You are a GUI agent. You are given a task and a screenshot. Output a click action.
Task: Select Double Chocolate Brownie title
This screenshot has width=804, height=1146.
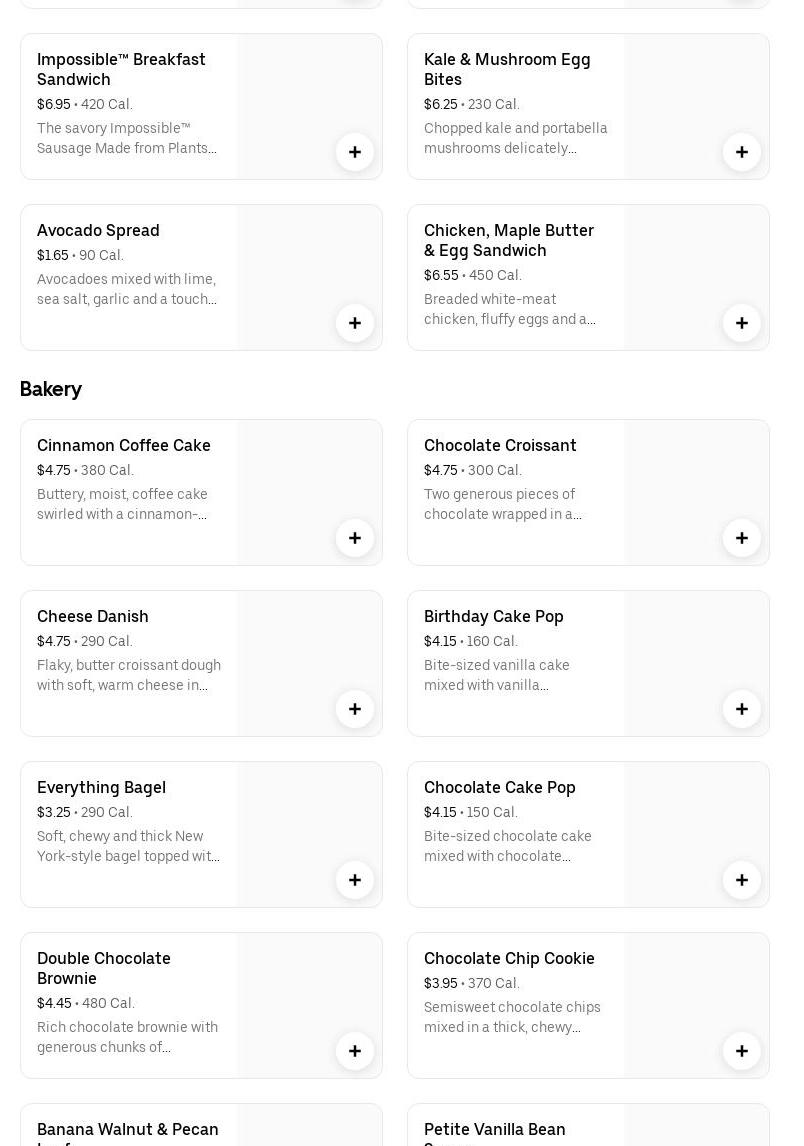(x=104, y=968)
